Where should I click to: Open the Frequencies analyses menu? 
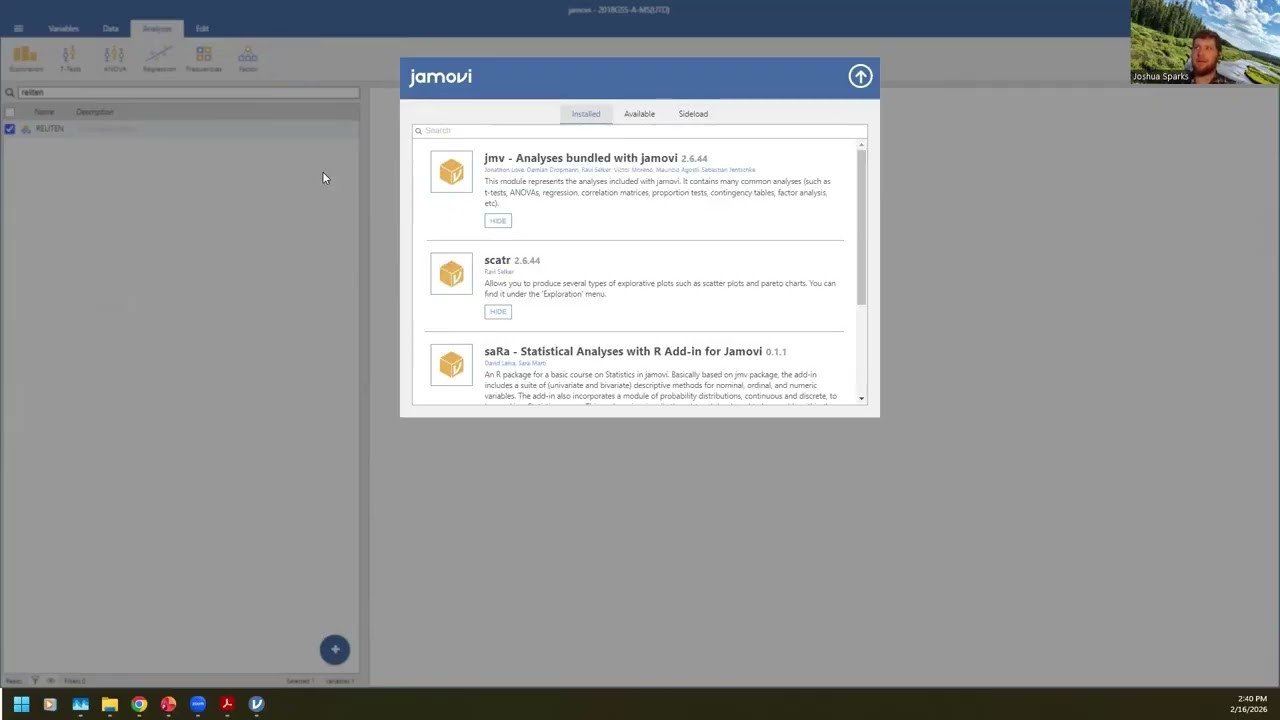point(203,59)
